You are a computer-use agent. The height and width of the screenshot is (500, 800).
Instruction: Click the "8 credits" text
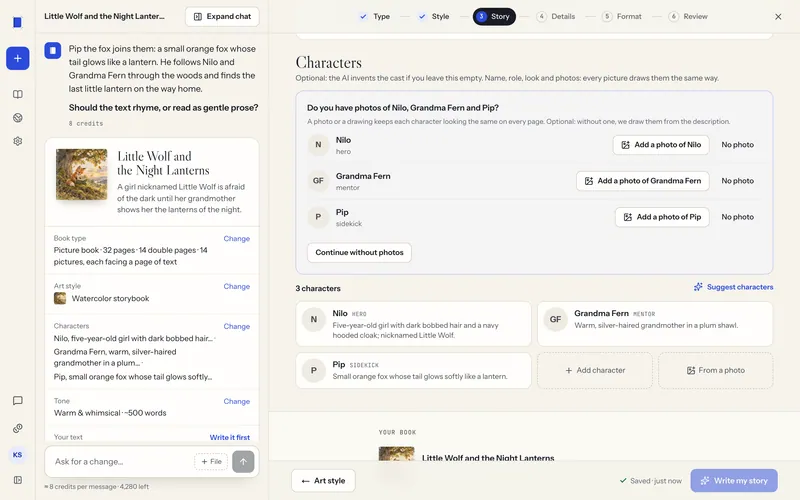(86, 123)
